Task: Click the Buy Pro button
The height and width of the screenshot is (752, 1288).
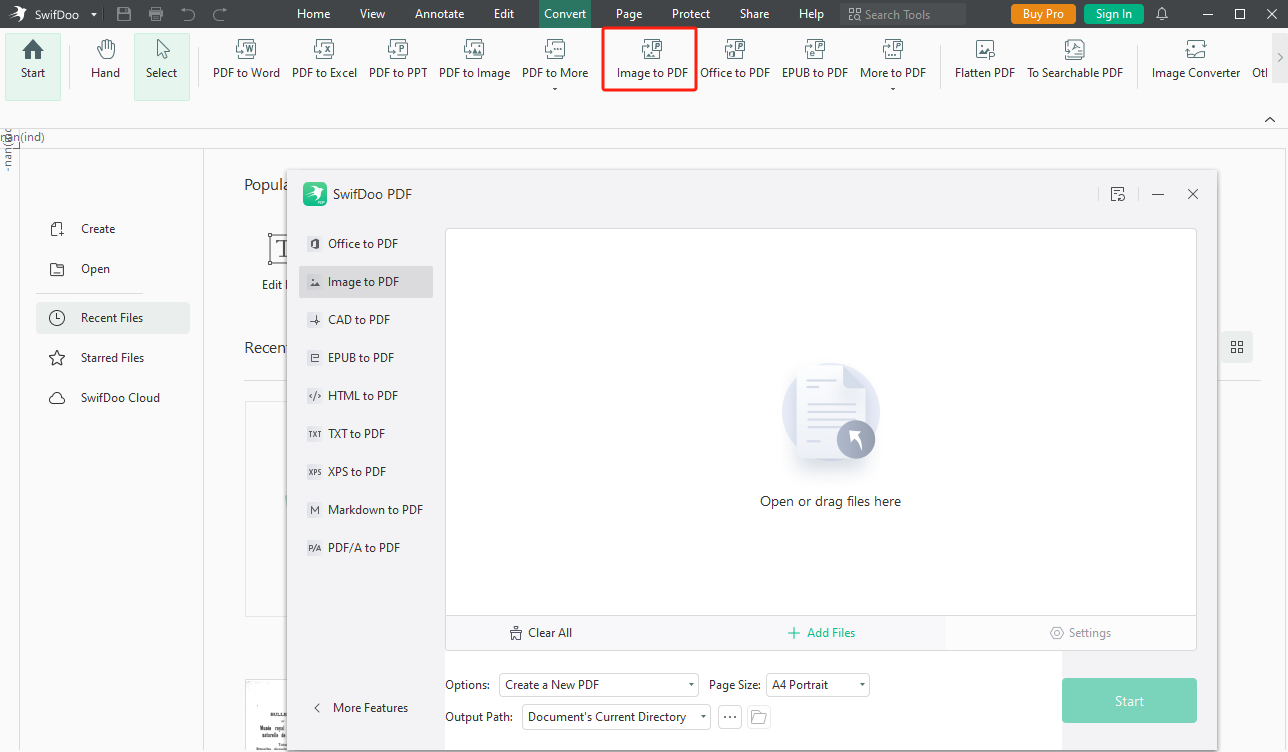Action: point(1043,14)
